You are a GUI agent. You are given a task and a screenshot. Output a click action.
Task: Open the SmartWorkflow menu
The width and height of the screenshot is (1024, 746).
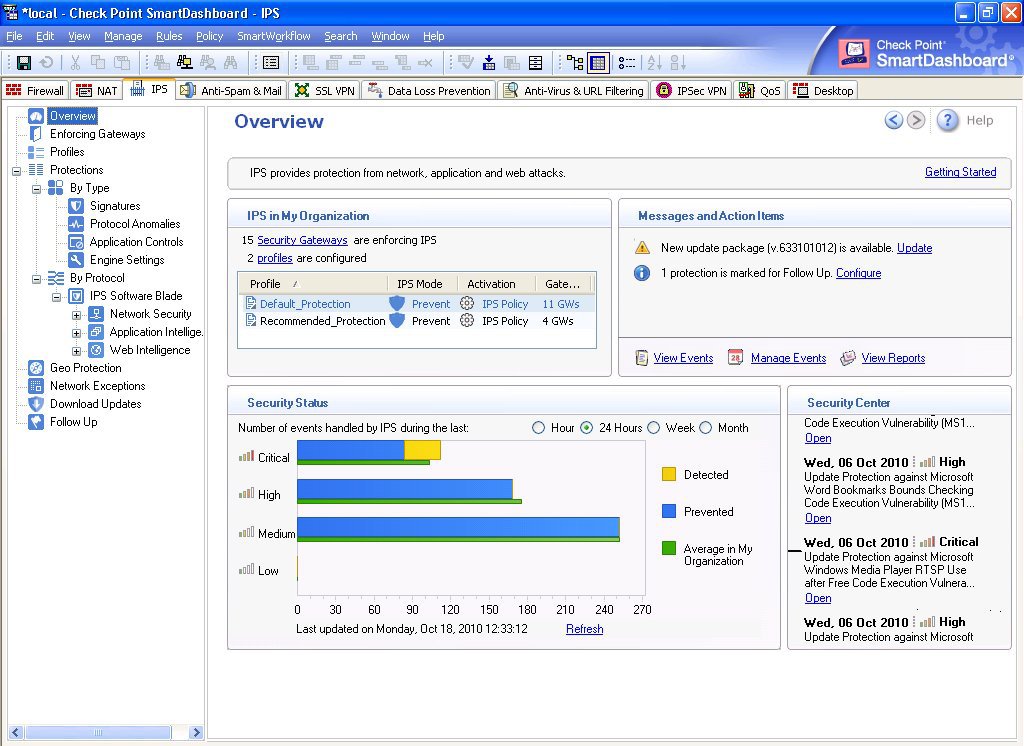[x=274, y=36]
